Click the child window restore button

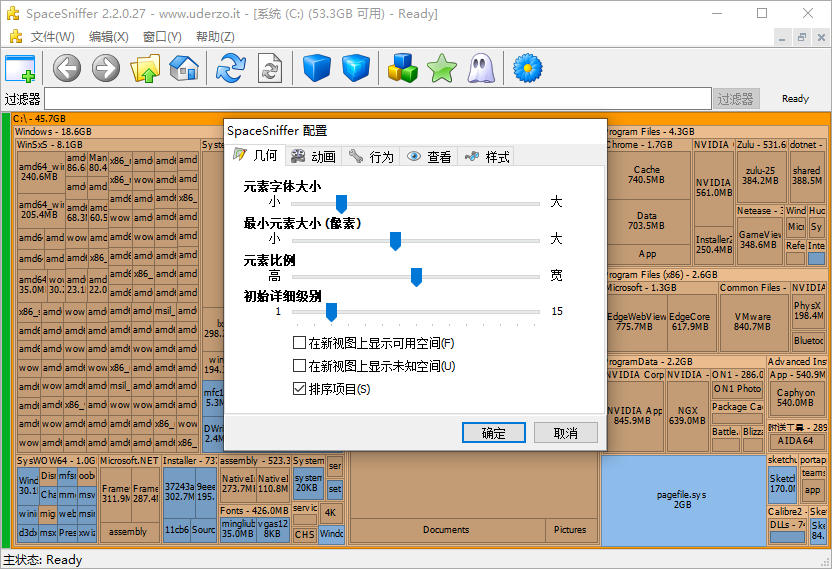[x=802, y=37]
